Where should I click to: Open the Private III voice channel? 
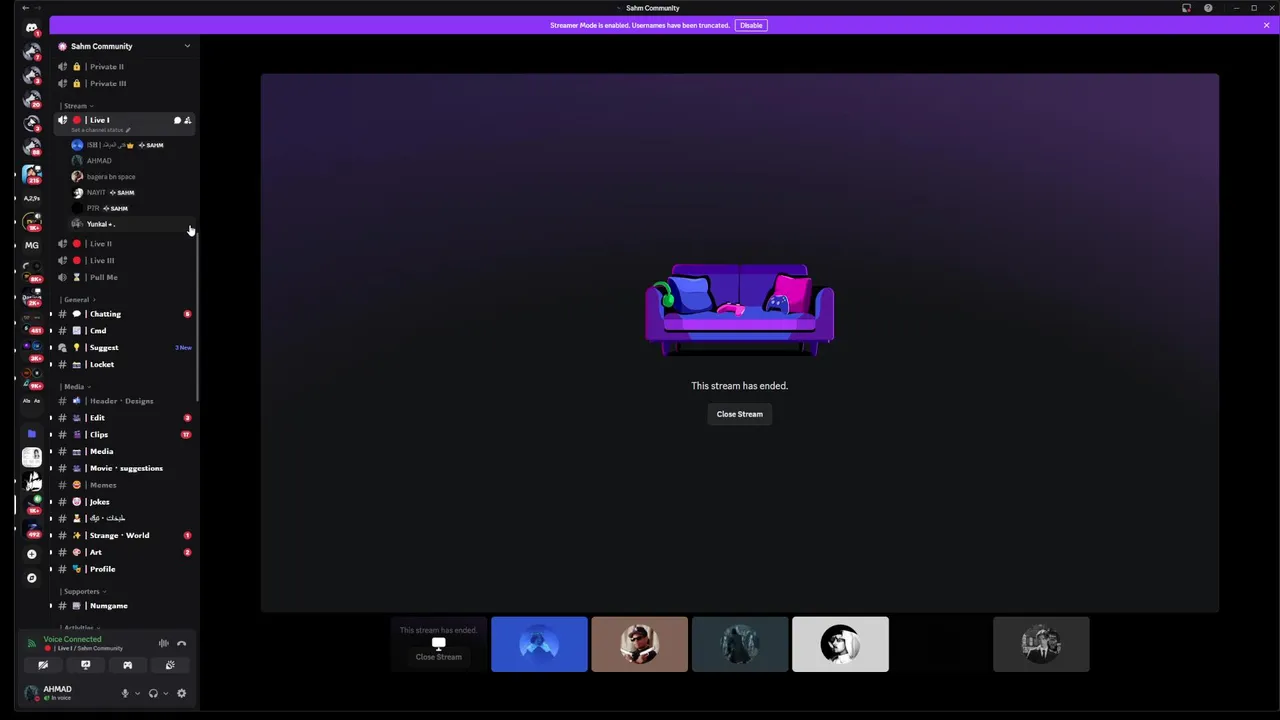[x=124, y=84]
